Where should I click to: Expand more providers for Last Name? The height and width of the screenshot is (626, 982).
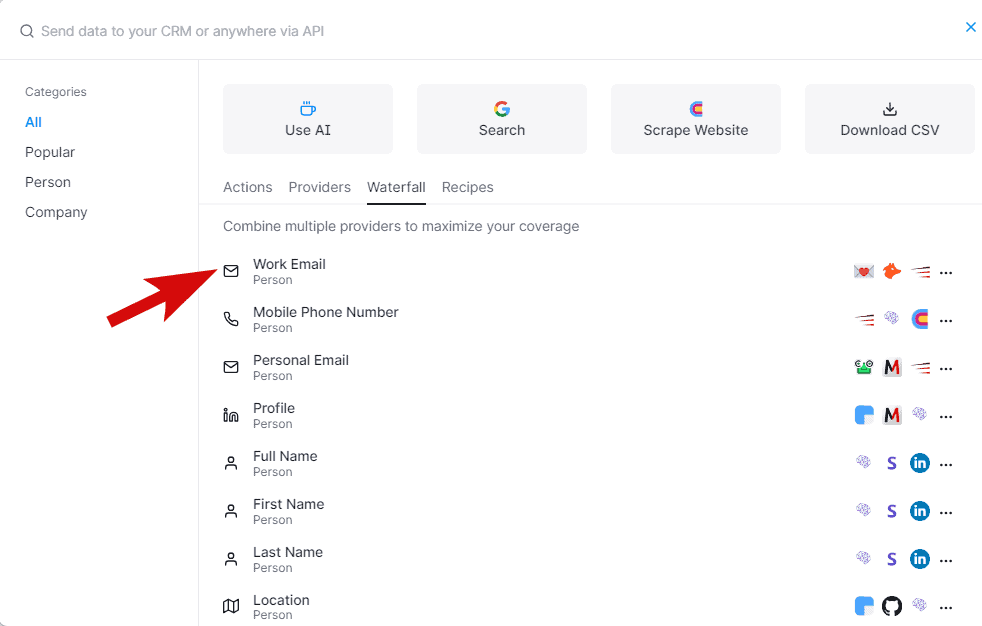tap(946, 561)
